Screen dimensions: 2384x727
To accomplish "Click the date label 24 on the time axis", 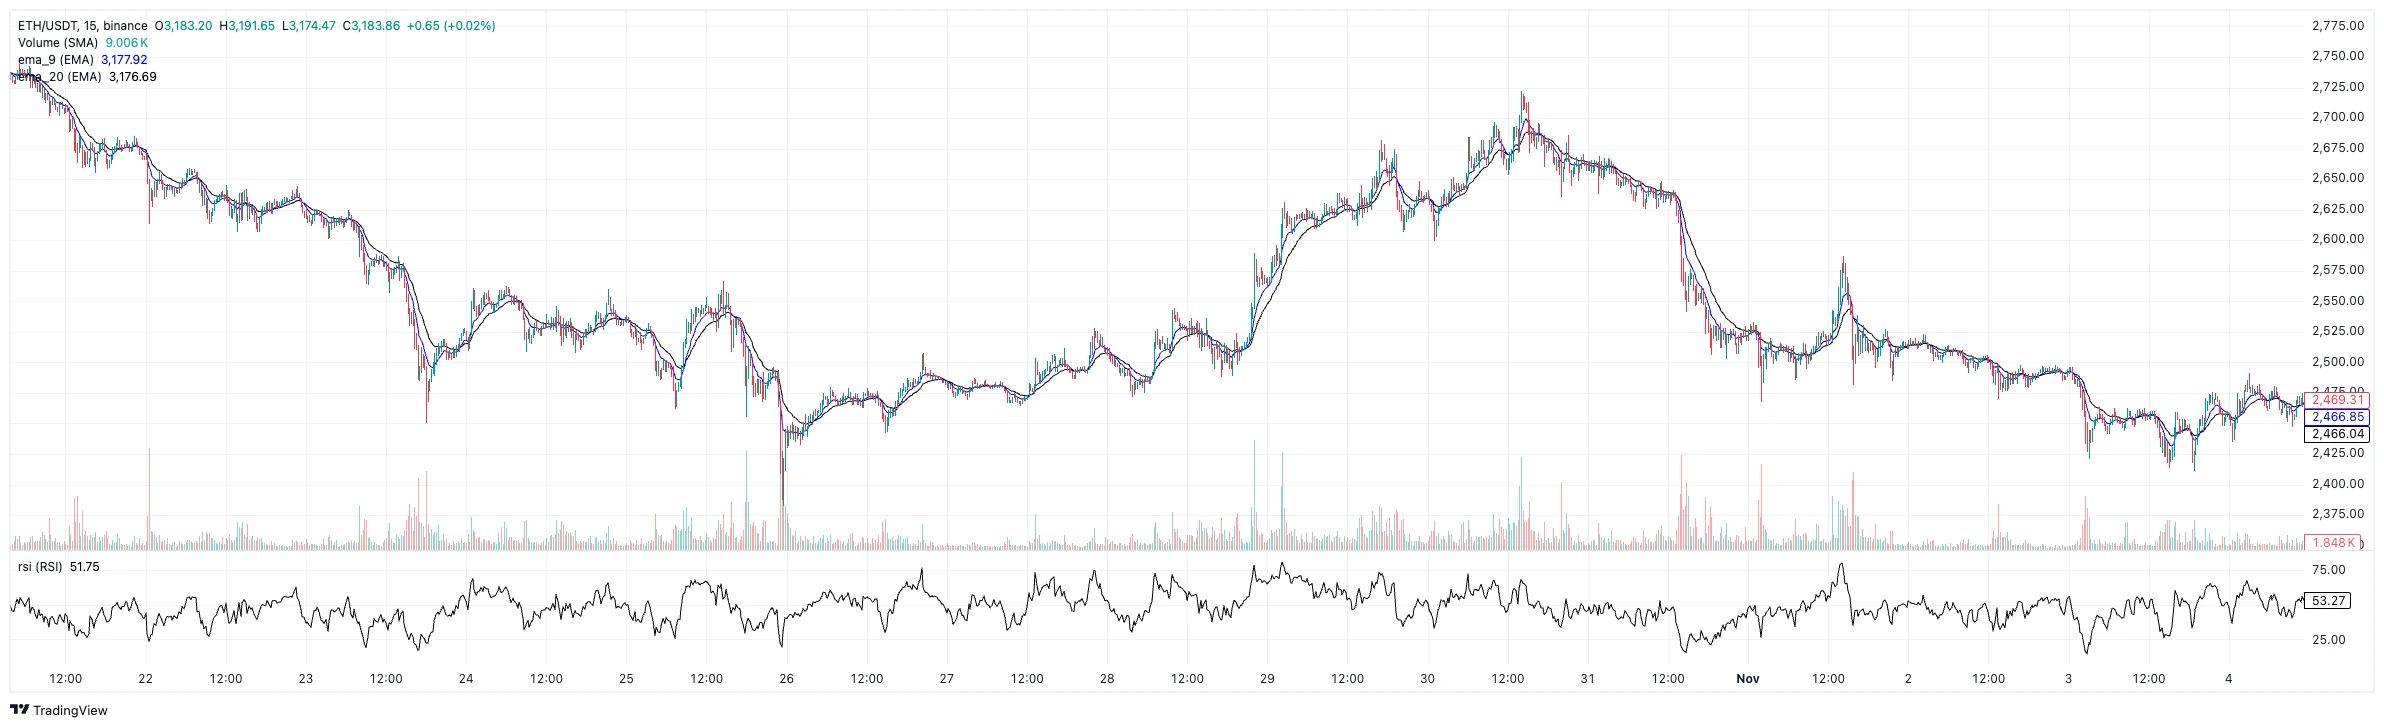I will tap(466, 679).
